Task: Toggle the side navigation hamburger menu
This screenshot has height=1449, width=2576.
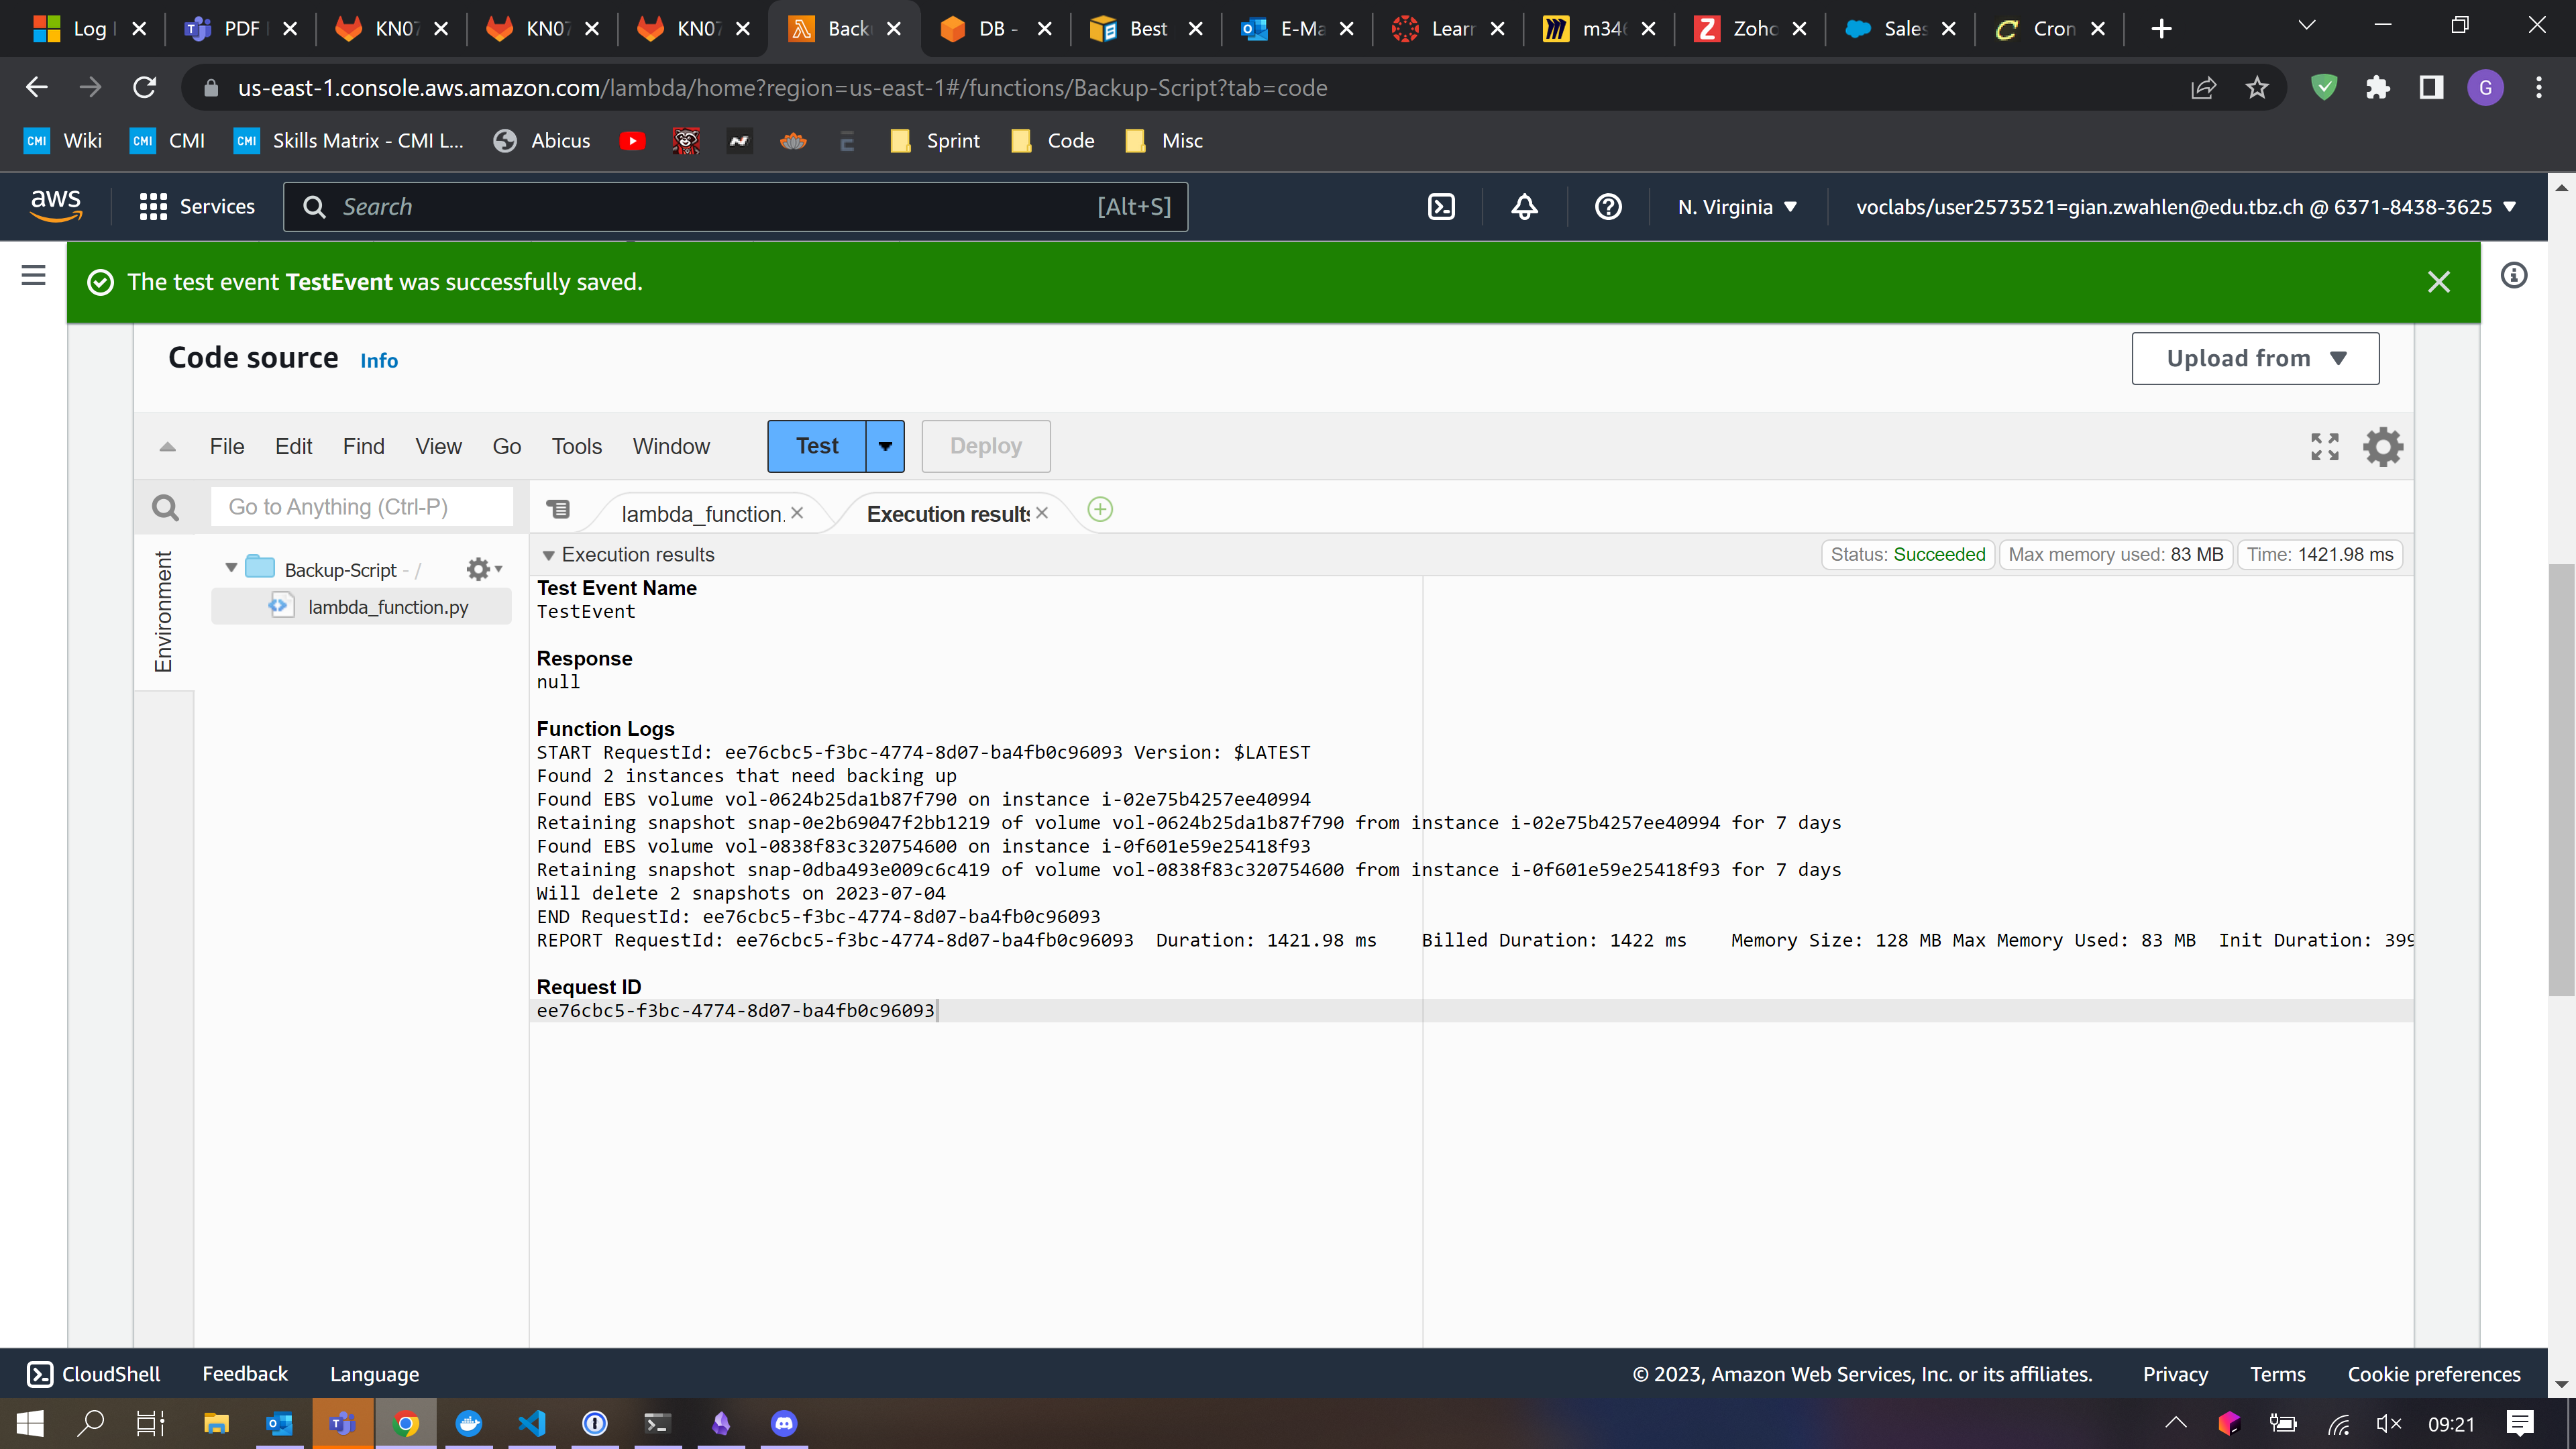Action: point(33,275)
